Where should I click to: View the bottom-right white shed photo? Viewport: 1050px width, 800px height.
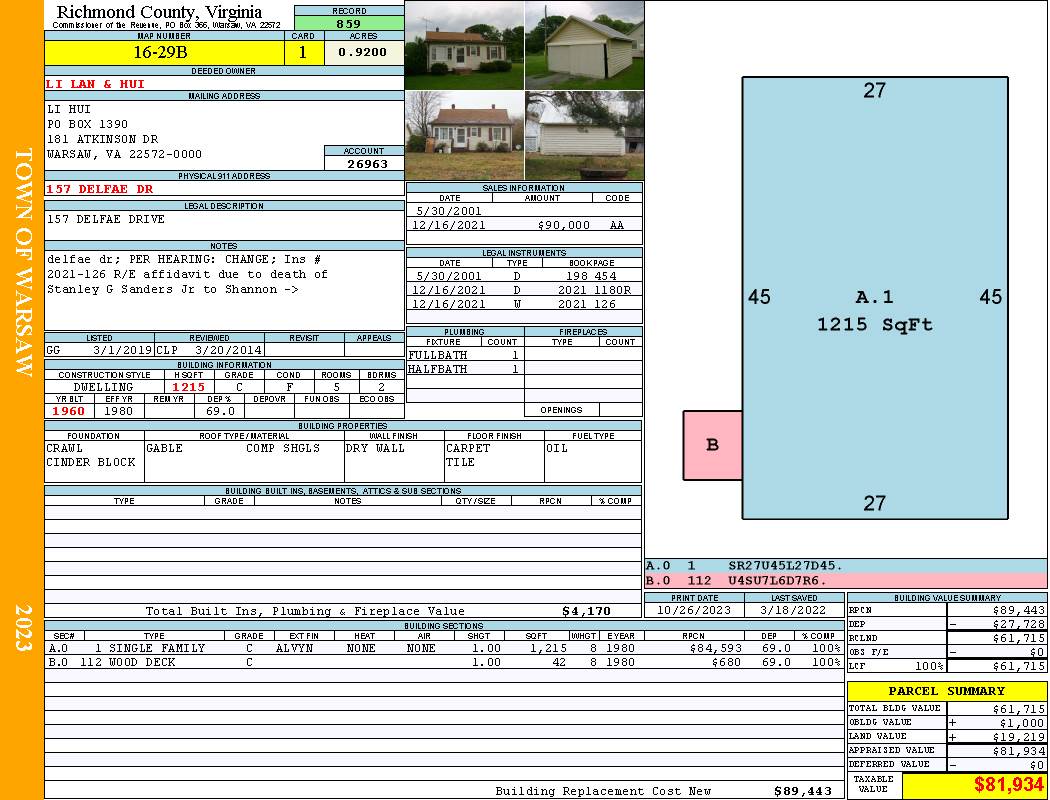584,135
